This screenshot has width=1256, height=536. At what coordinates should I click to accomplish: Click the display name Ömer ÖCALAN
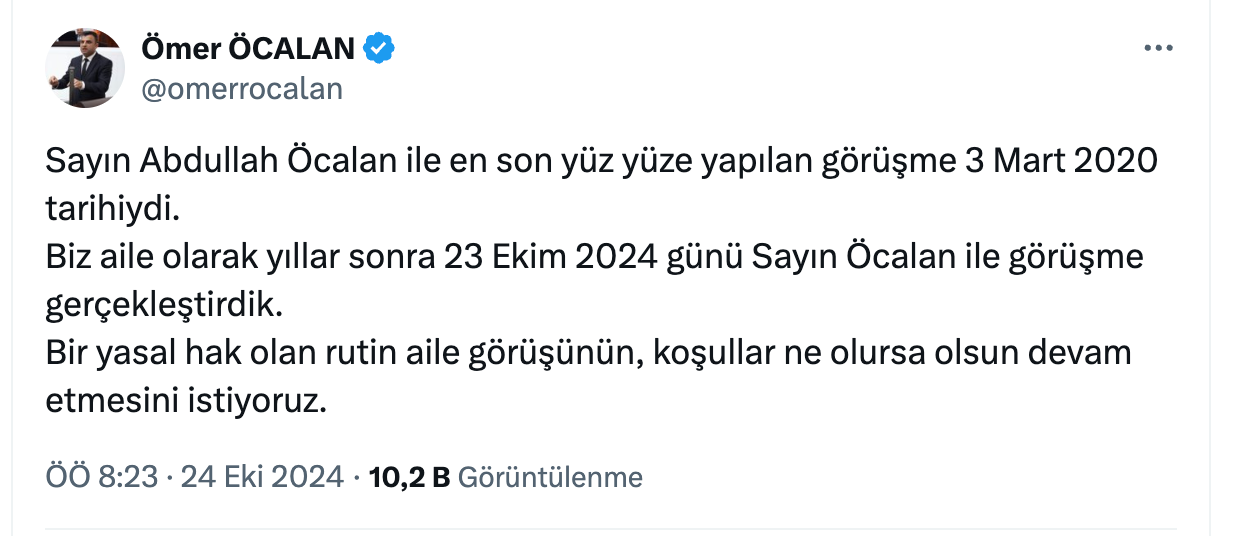tap(248, 48)
